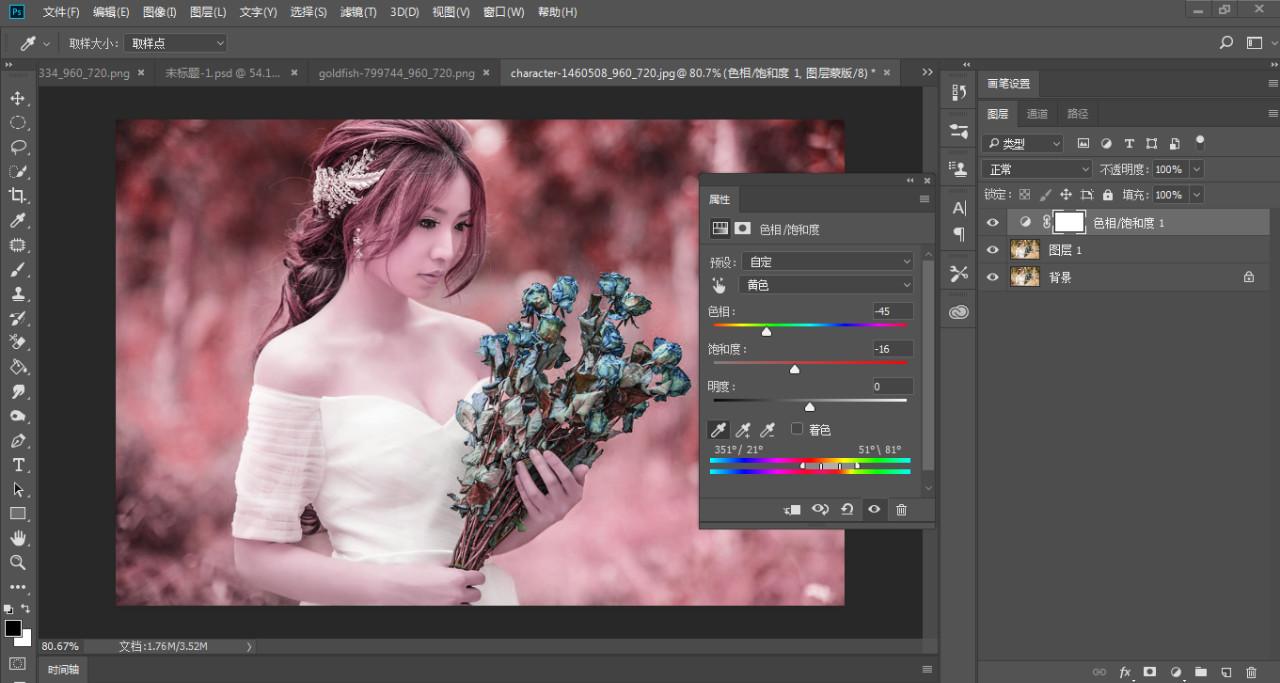Pick the Horizontal Type tool
This screenshot has width=1280, height=683.
coord(17,465)
